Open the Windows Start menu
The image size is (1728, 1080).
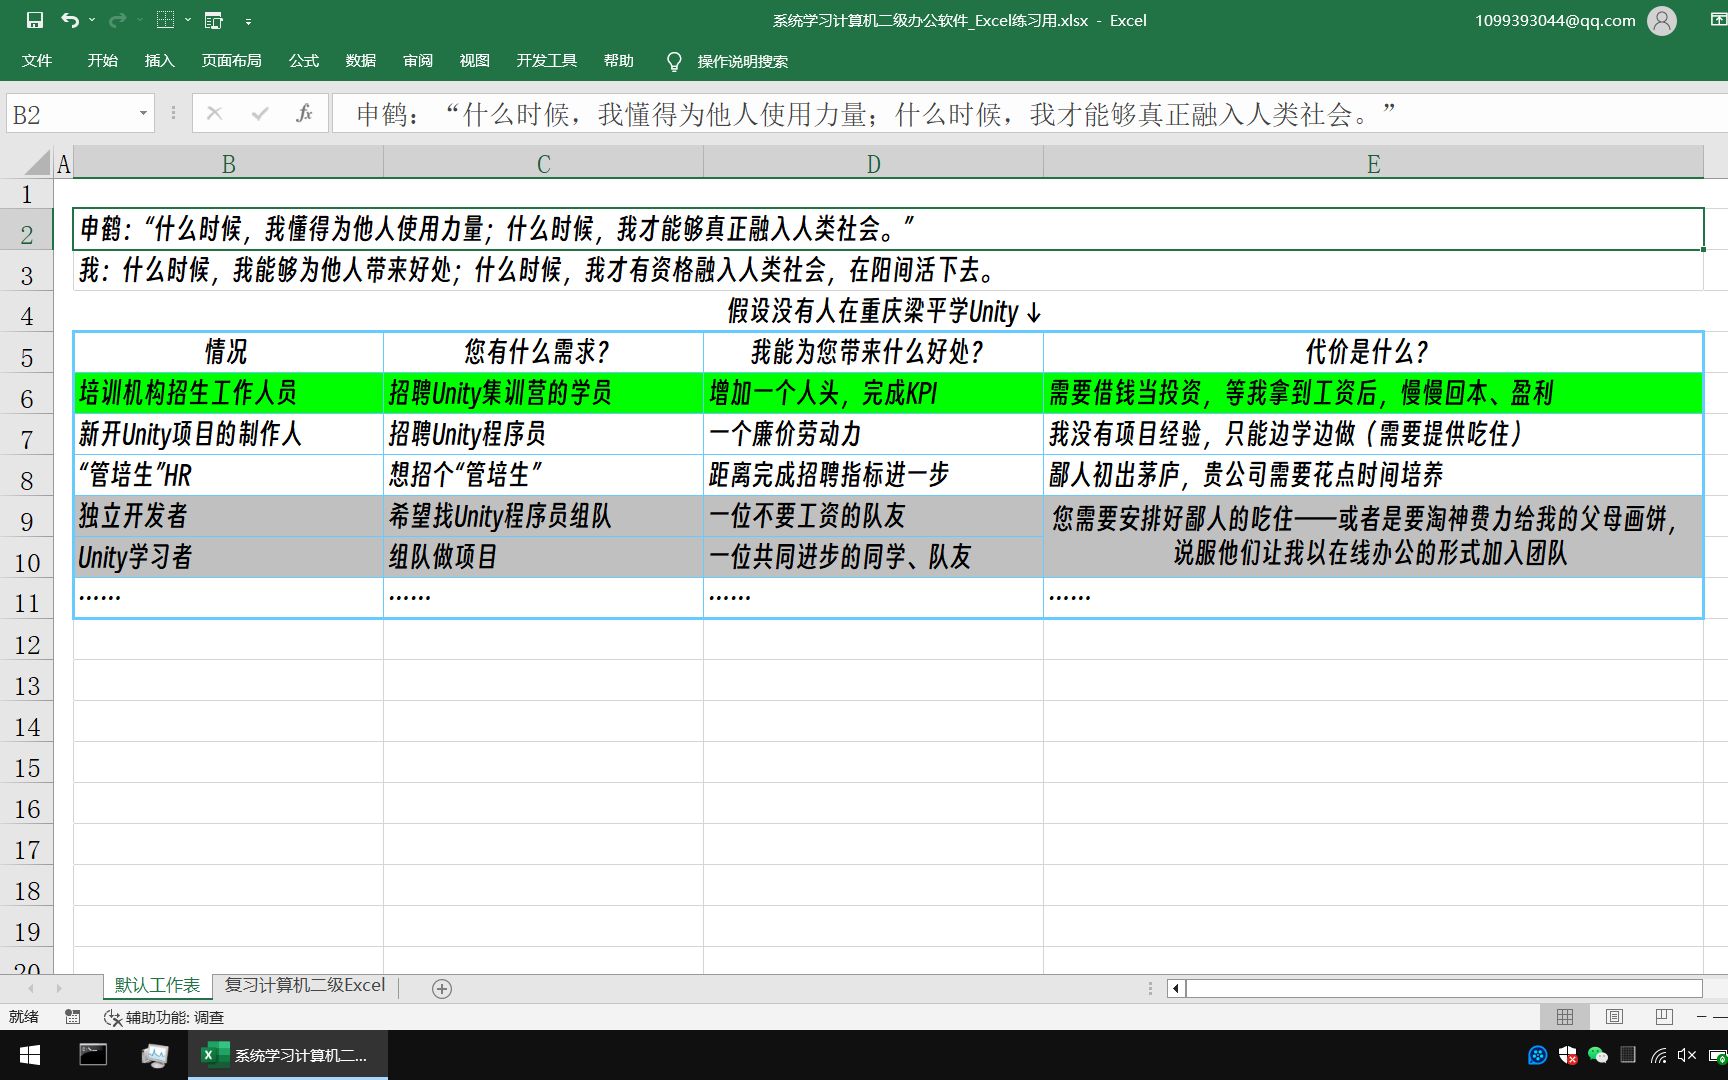click(30, 1055)
